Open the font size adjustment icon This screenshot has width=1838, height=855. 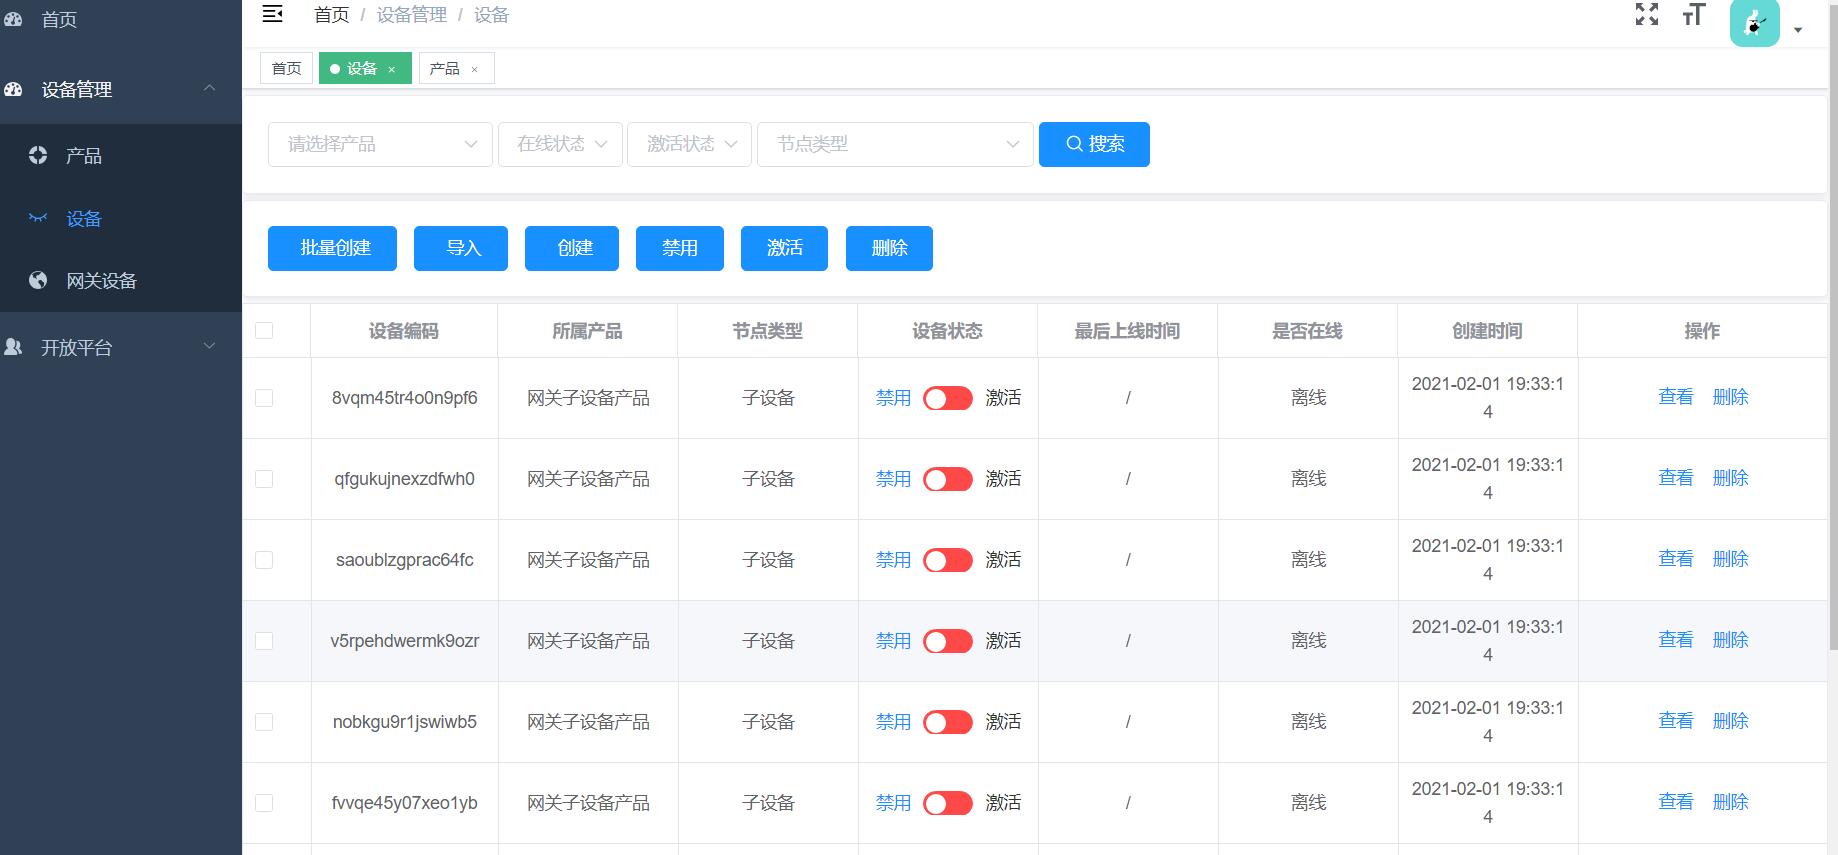click(x=1693, y=14)
